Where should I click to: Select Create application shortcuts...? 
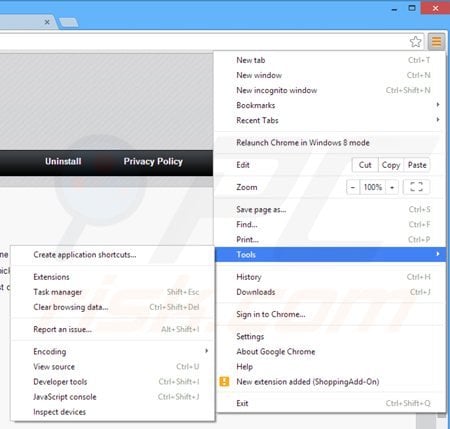(x=113, y=255)
